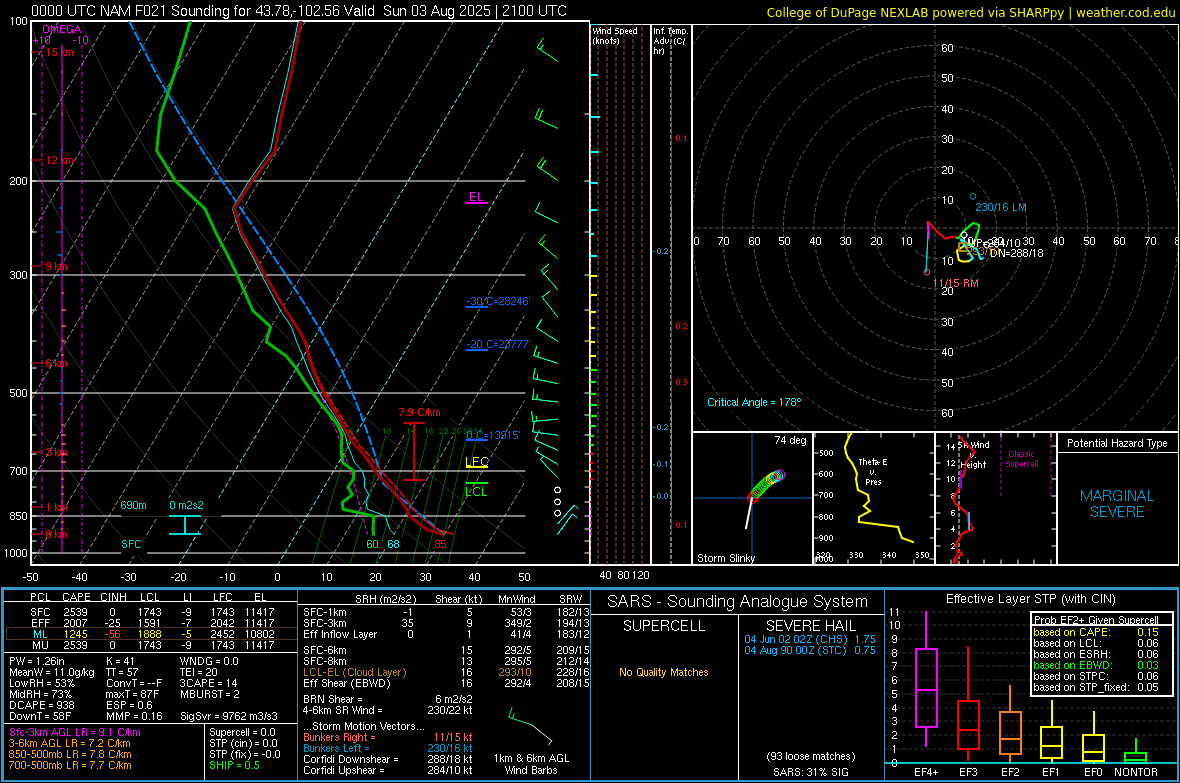Viewport: 1180px width, 783px height.
Task: Click the 1km & 6km AGL wind barbs graphic
Action: (531, 727)
